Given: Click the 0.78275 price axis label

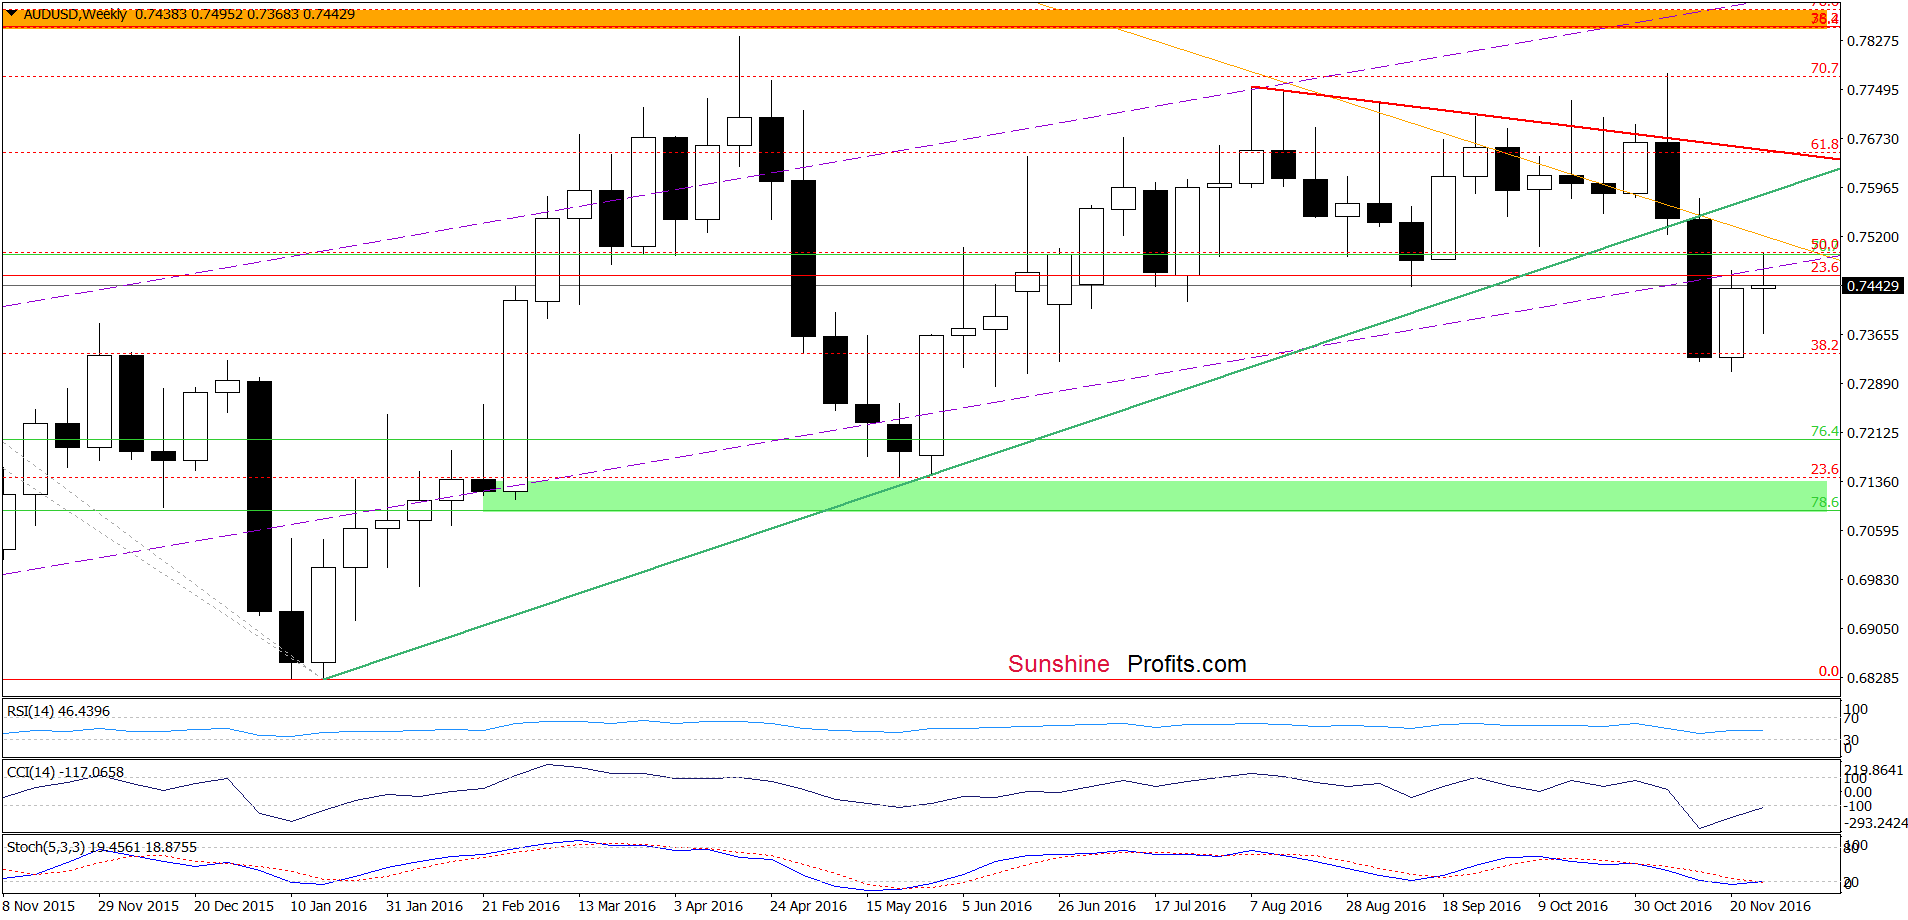Looking at the screenshot, I should click(1873, 41).
